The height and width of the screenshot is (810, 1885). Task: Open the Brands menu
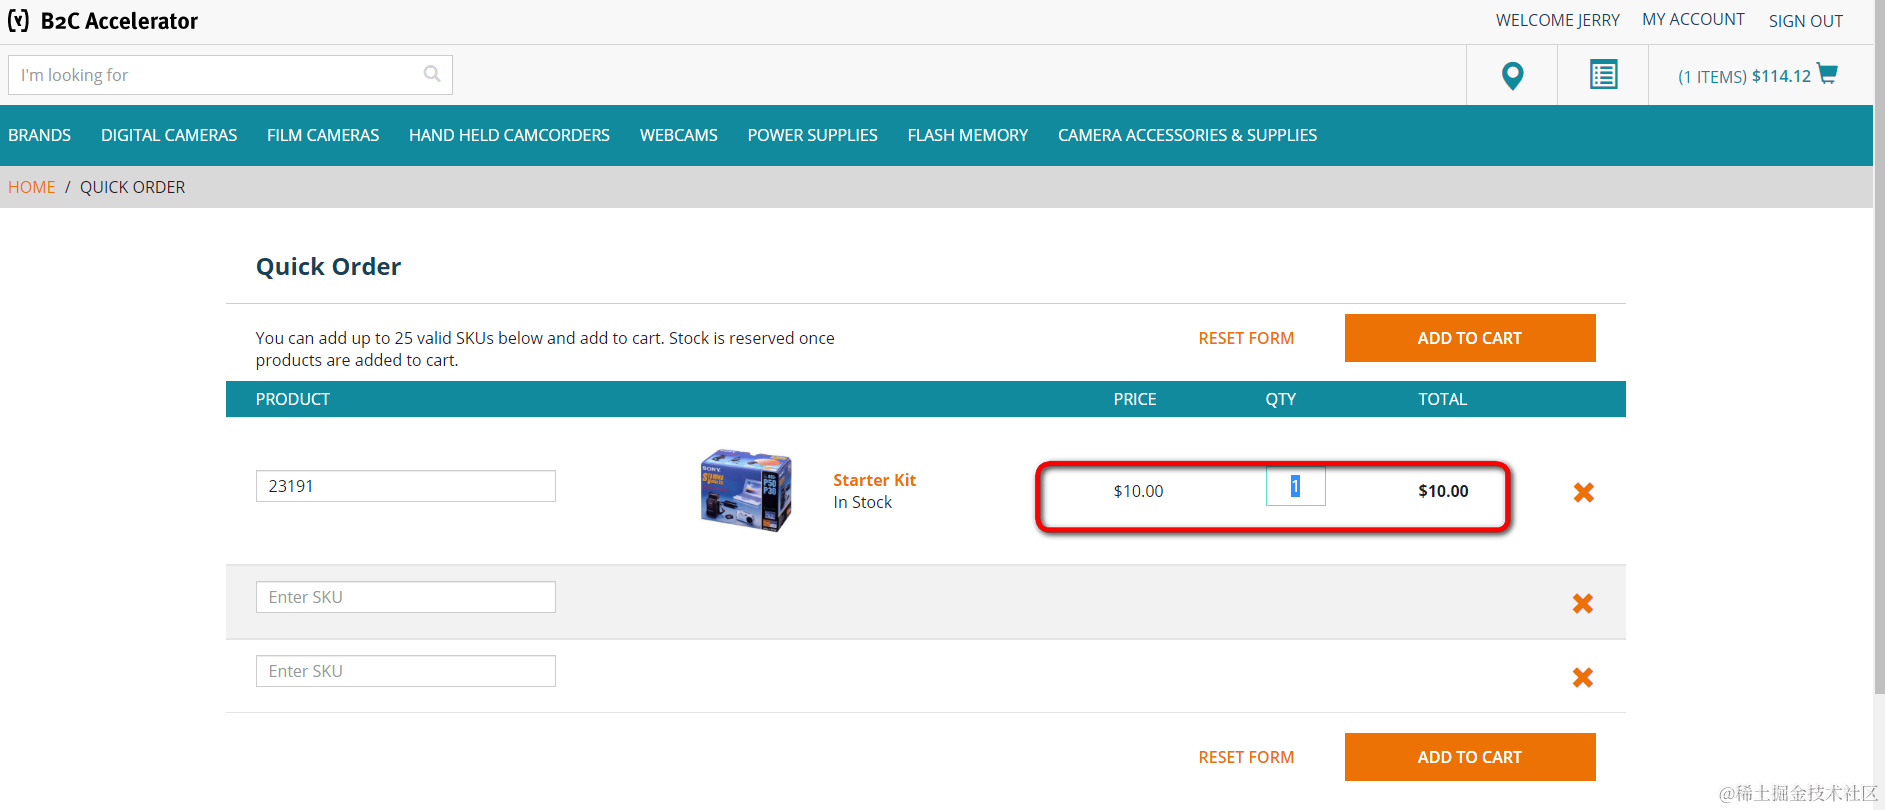pos(39,135)
